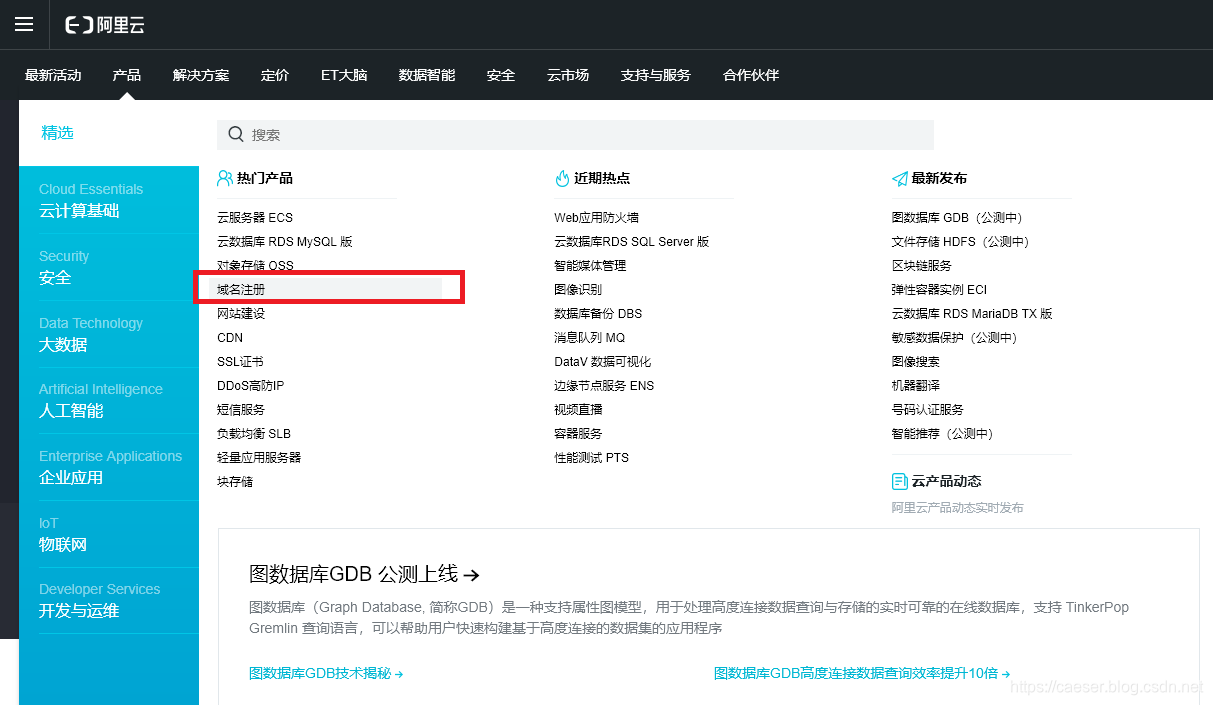The image size is (1213, 705).
Task: Open 图数据库GDB技术揭秘 link
Action: click(326, 674)
